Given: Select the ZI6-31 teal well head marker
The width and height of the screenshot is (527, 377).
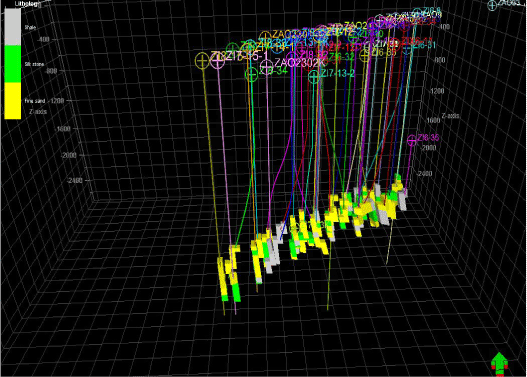Looking at the screenshot, I should 407,49.
